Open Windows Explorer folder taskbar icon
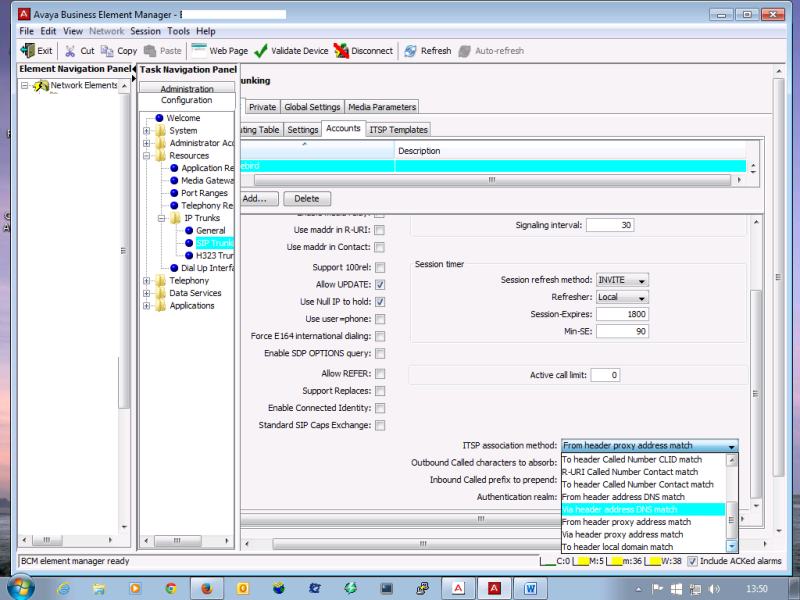The image size is (800, 600). pyautogui.click(x=98, y=589)
